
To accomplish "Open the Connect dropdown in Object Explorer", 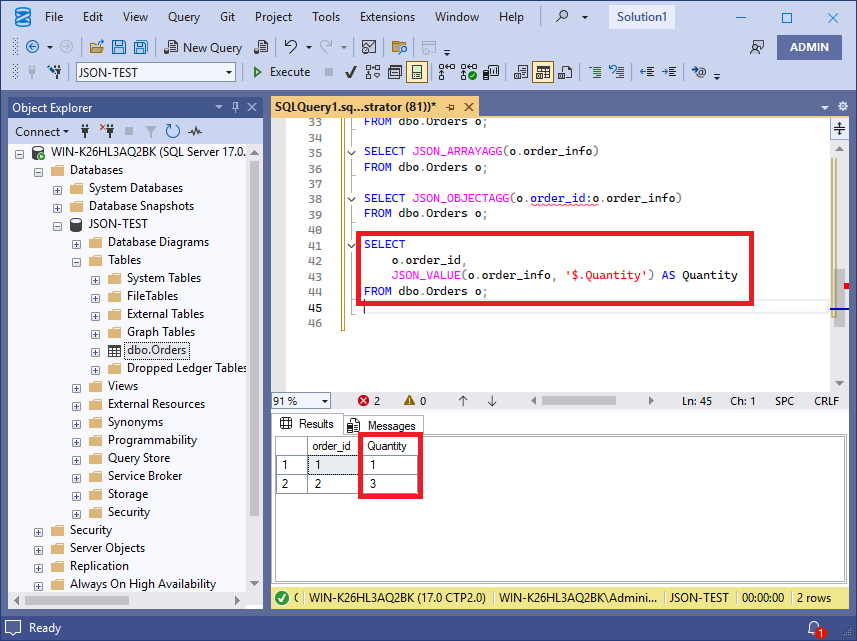I will point(42,132).
